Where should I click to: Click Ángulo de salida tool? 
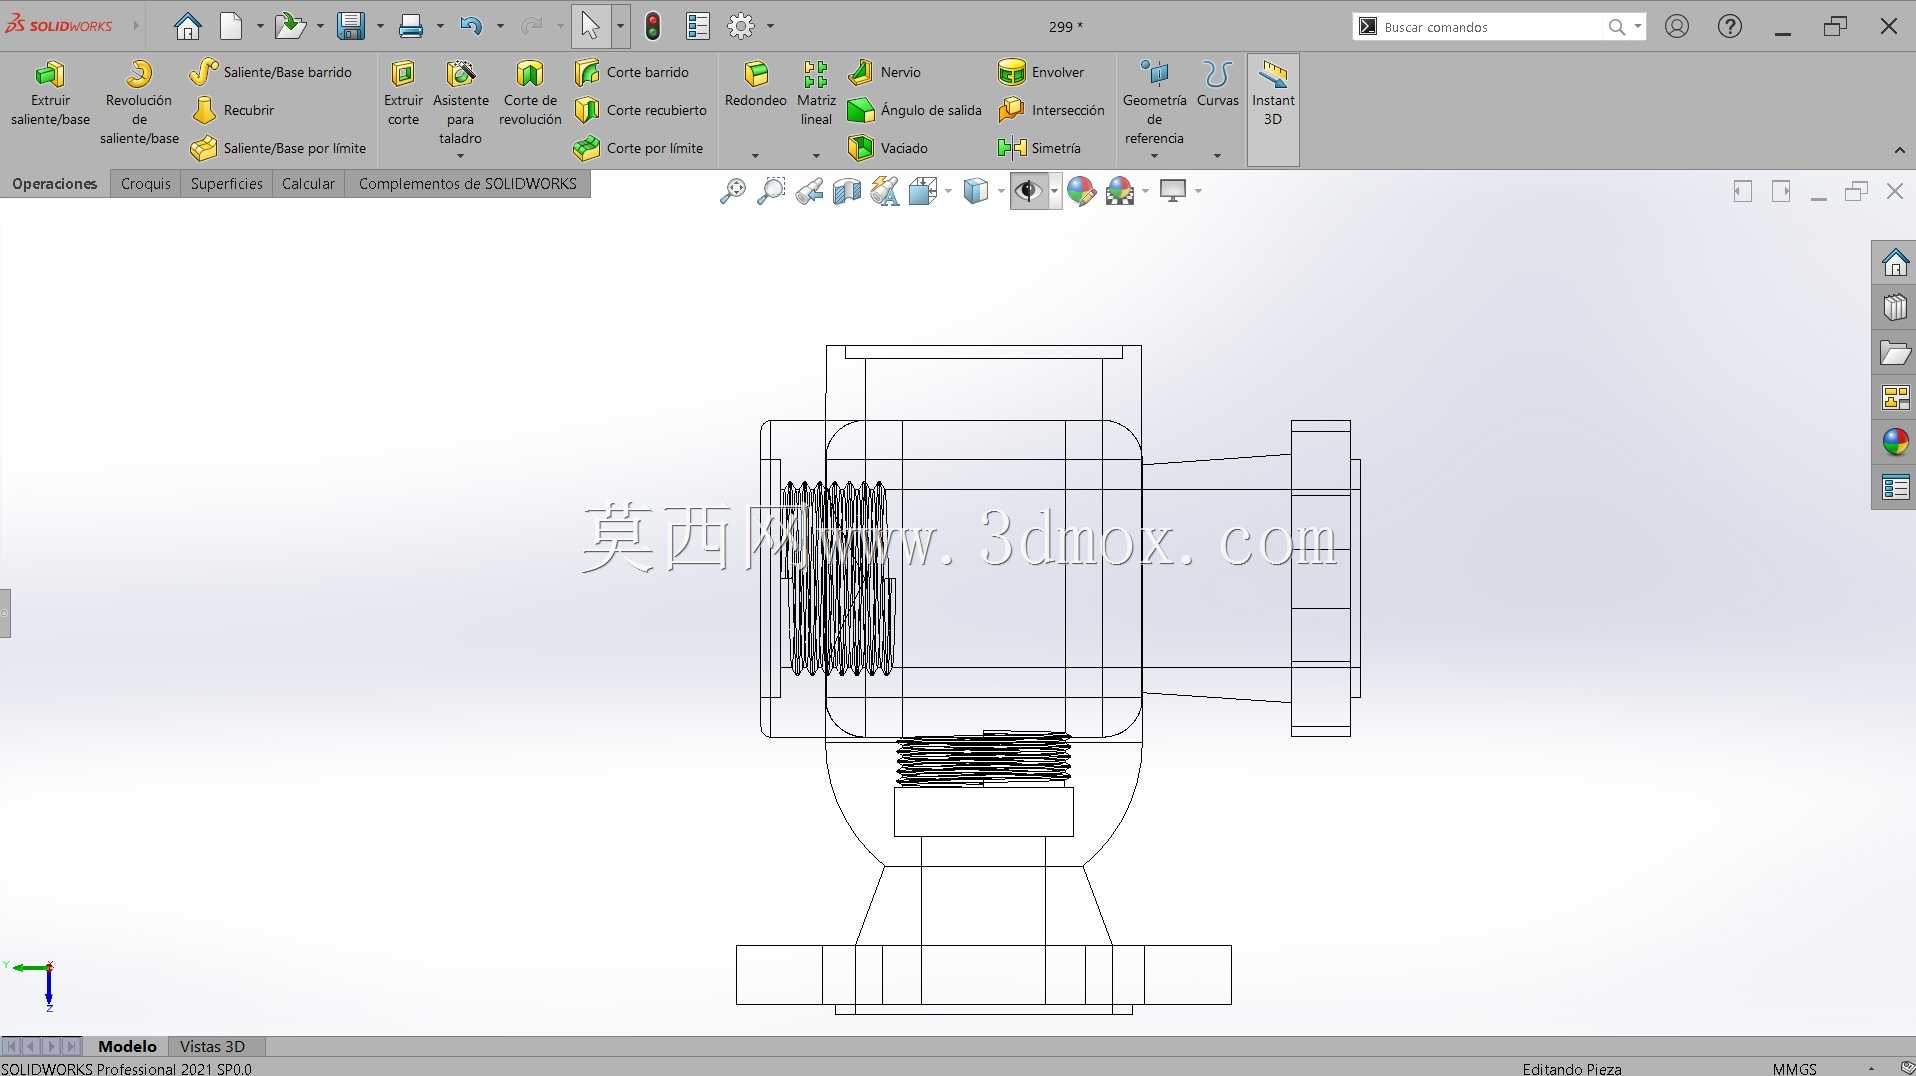pyautogui.click(x=915, y=110)
